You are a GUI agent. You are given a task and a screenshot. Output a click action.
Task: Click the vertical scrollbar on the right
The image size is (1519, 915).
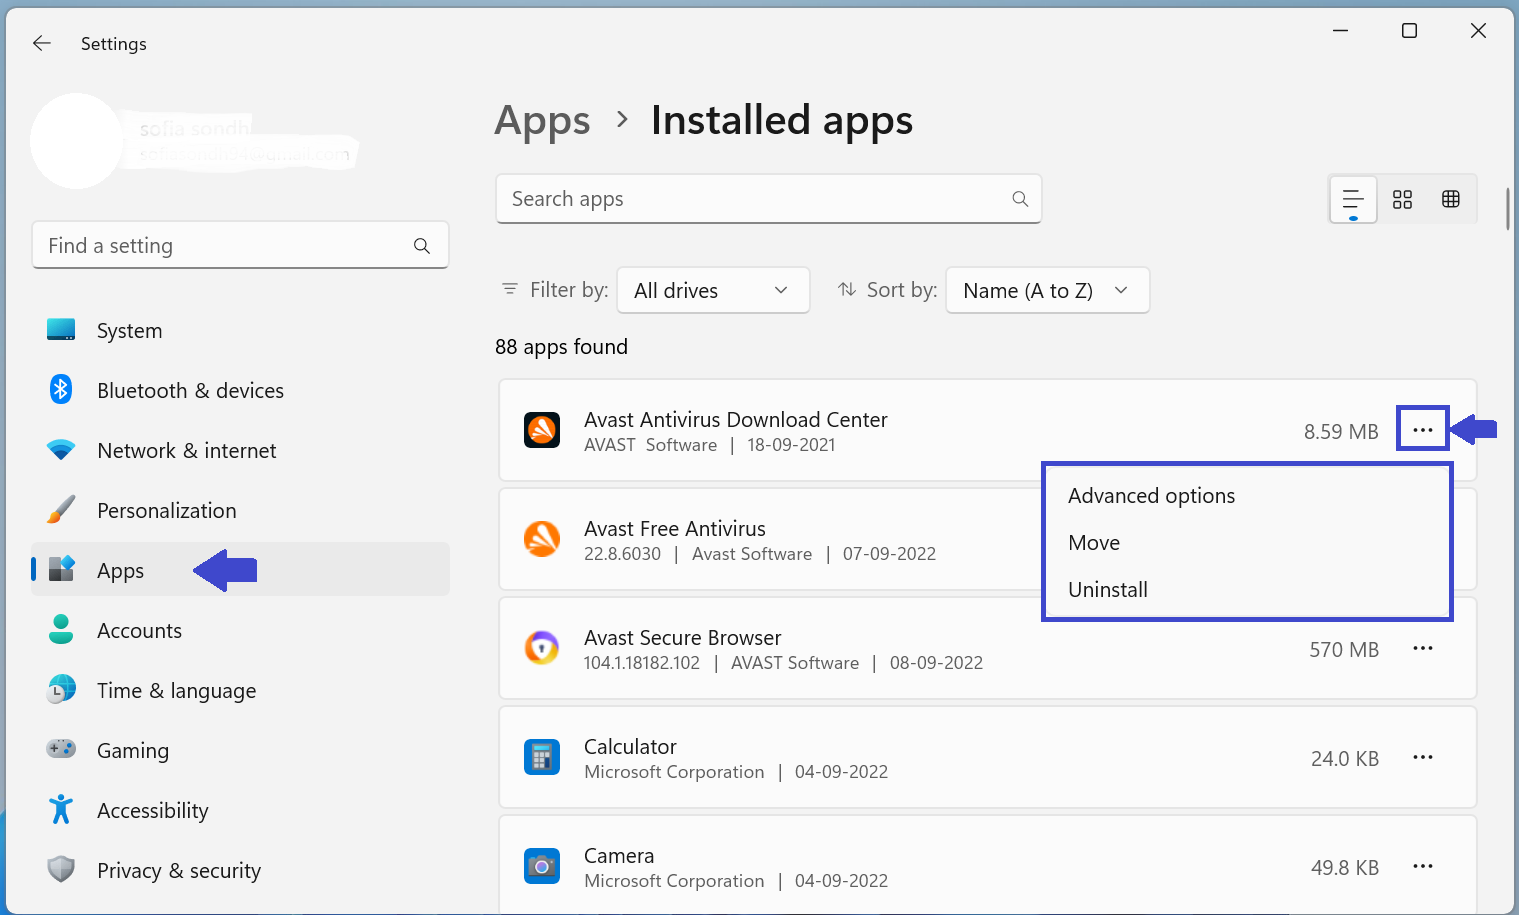coord(1507,210)
